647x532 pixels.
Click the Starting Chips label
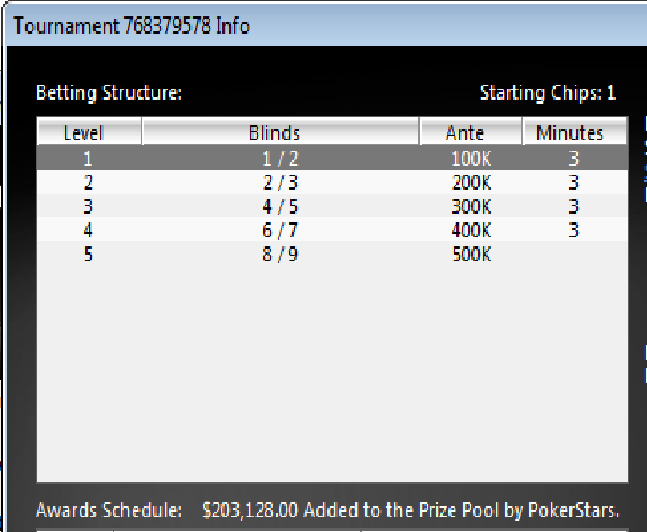coord(547,94)
